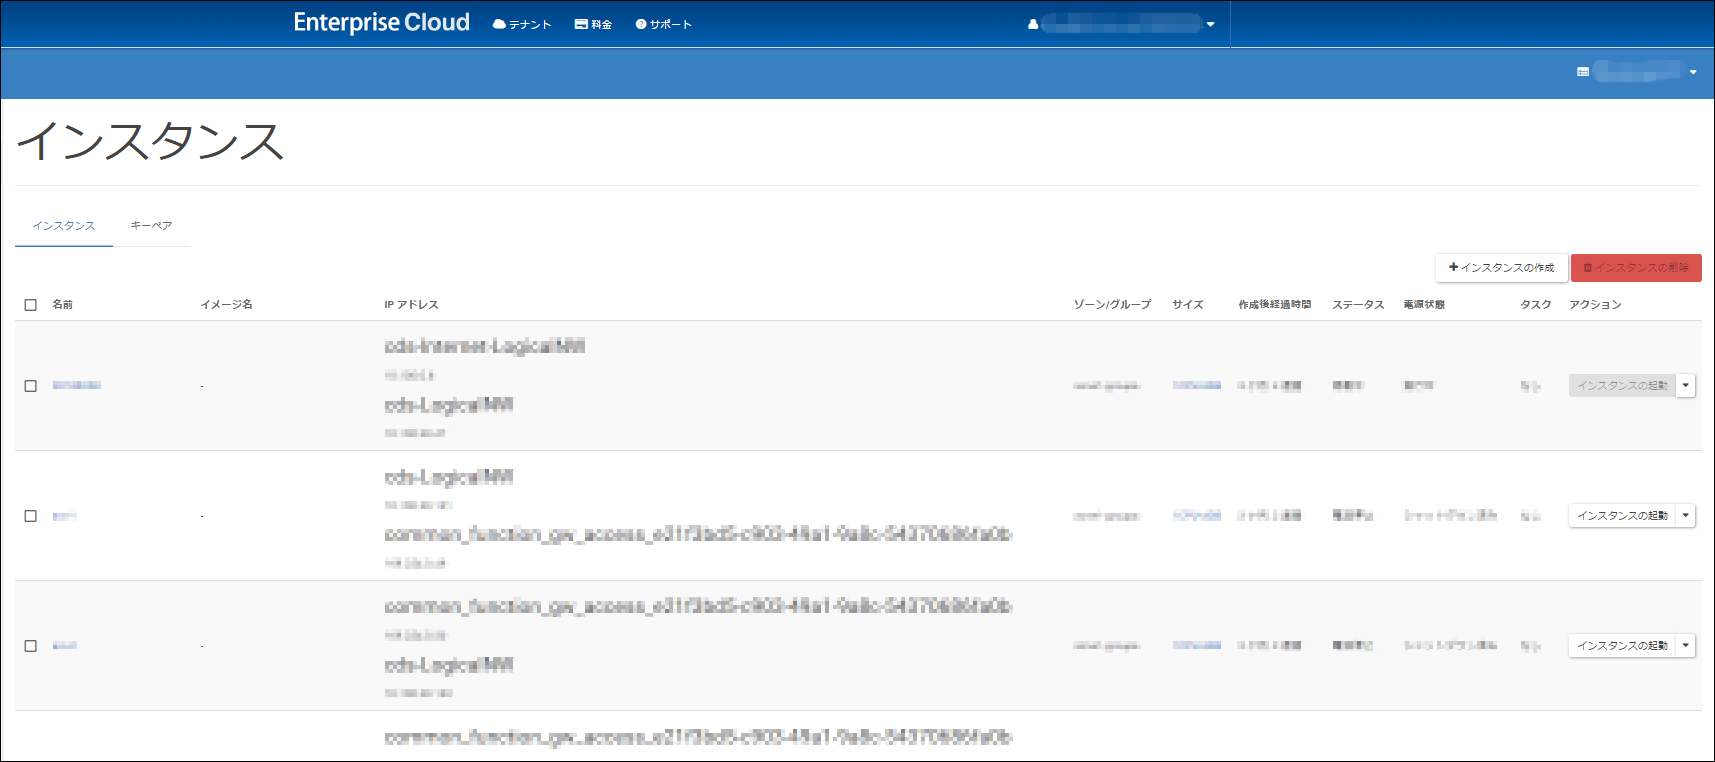The height and width of the screenshot is (762, 1715).
Task: Check the box for the cds-internet-LogicalNW instance row
Action: pos(31,386)
